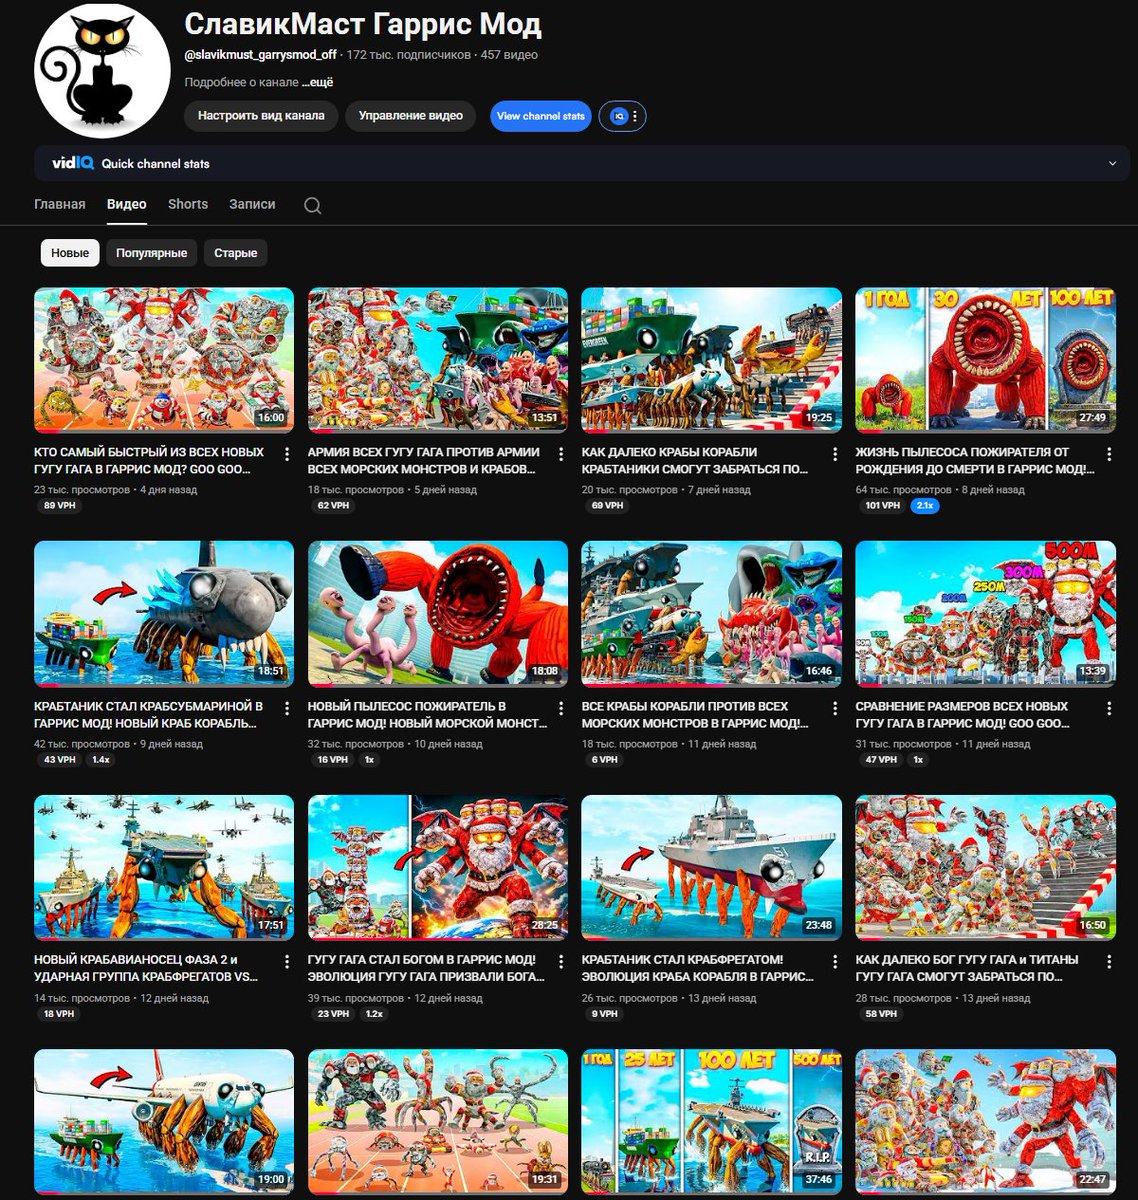Open the 19:31 video thumbnail
Viewport: 1138px width, 1200px height.
tap(438, 1122)
